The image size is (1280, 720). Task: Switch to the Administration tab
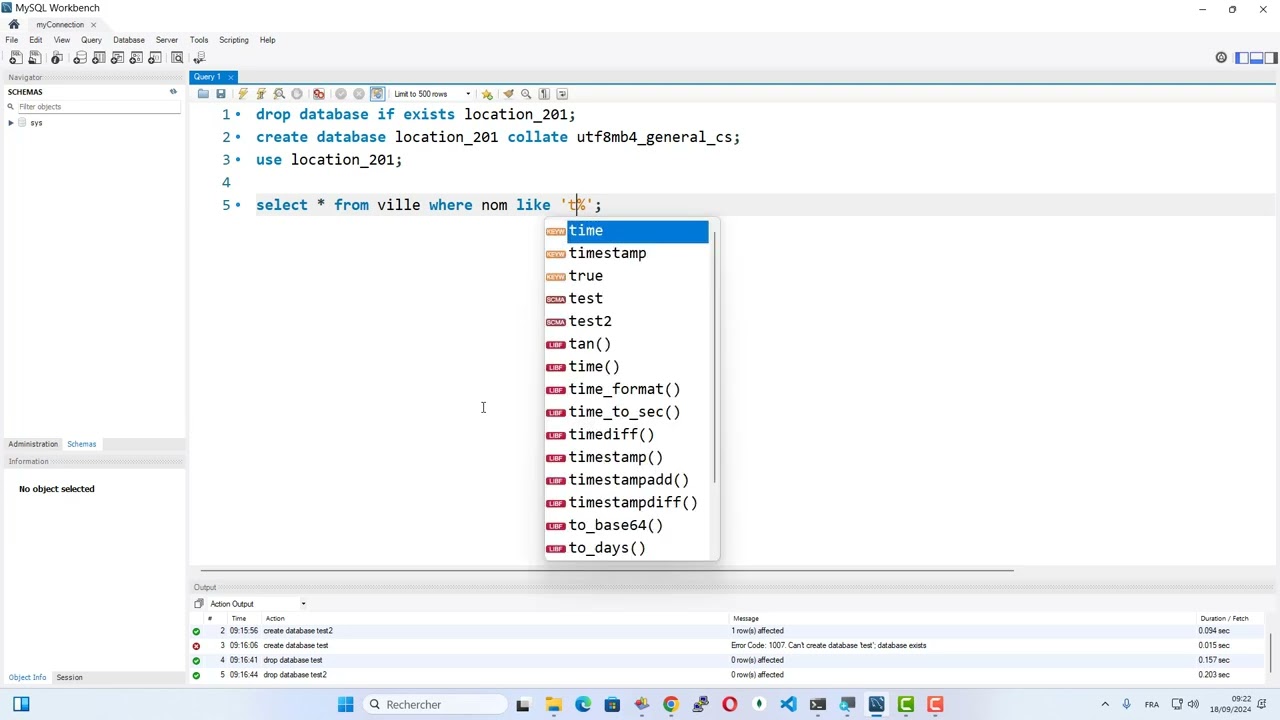pos(33,444)
